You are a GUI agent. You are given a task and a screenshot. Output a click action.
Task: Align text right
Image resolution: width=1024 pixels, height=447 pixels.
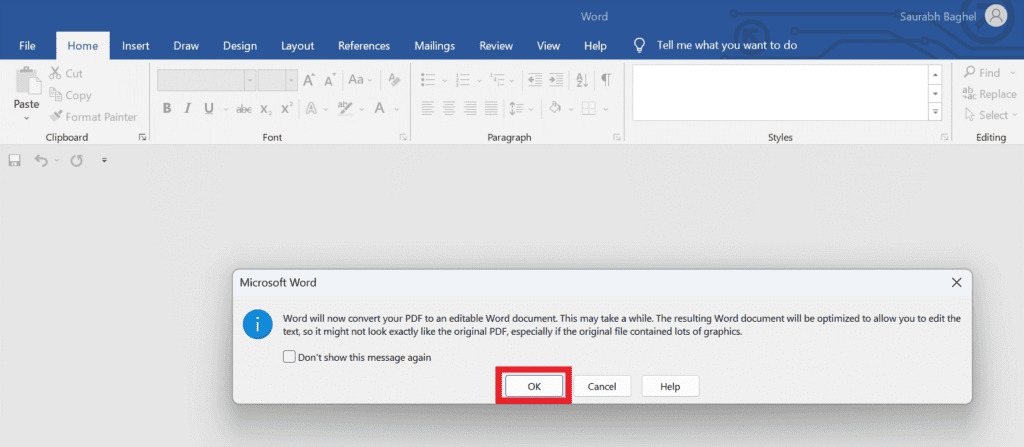[x=470, y=108]
